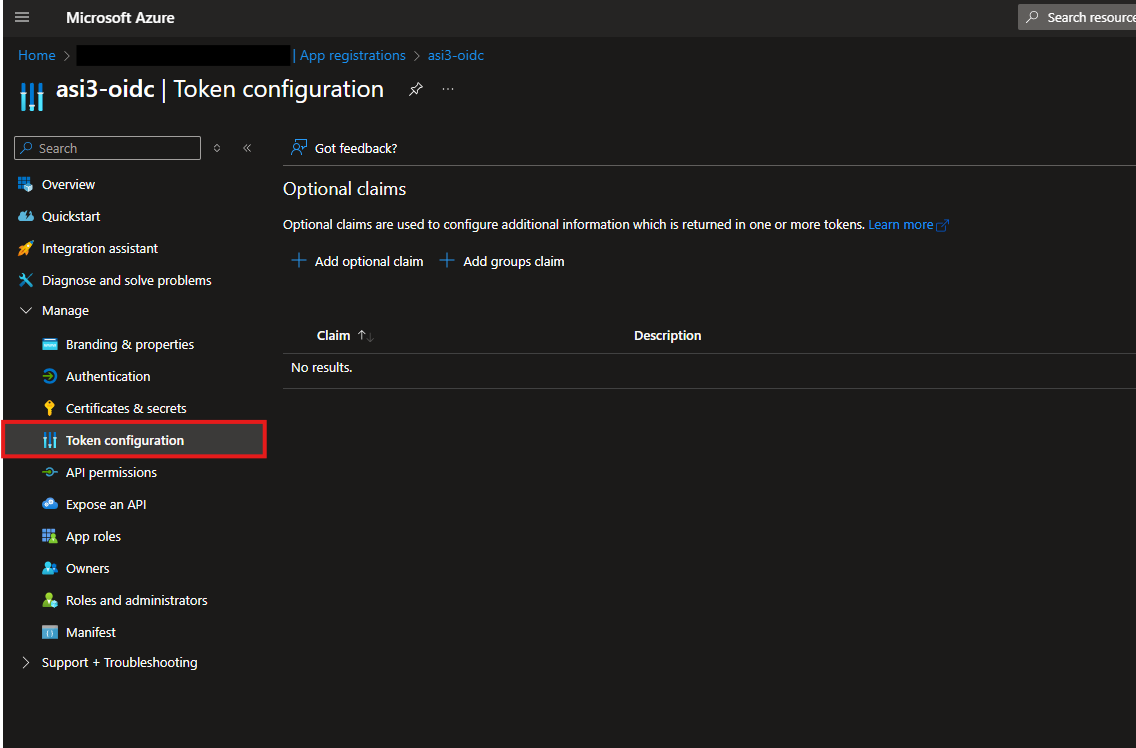Click Owners people icon
The height and width of the screenshot is (748, 1136).
coord(49,568)
